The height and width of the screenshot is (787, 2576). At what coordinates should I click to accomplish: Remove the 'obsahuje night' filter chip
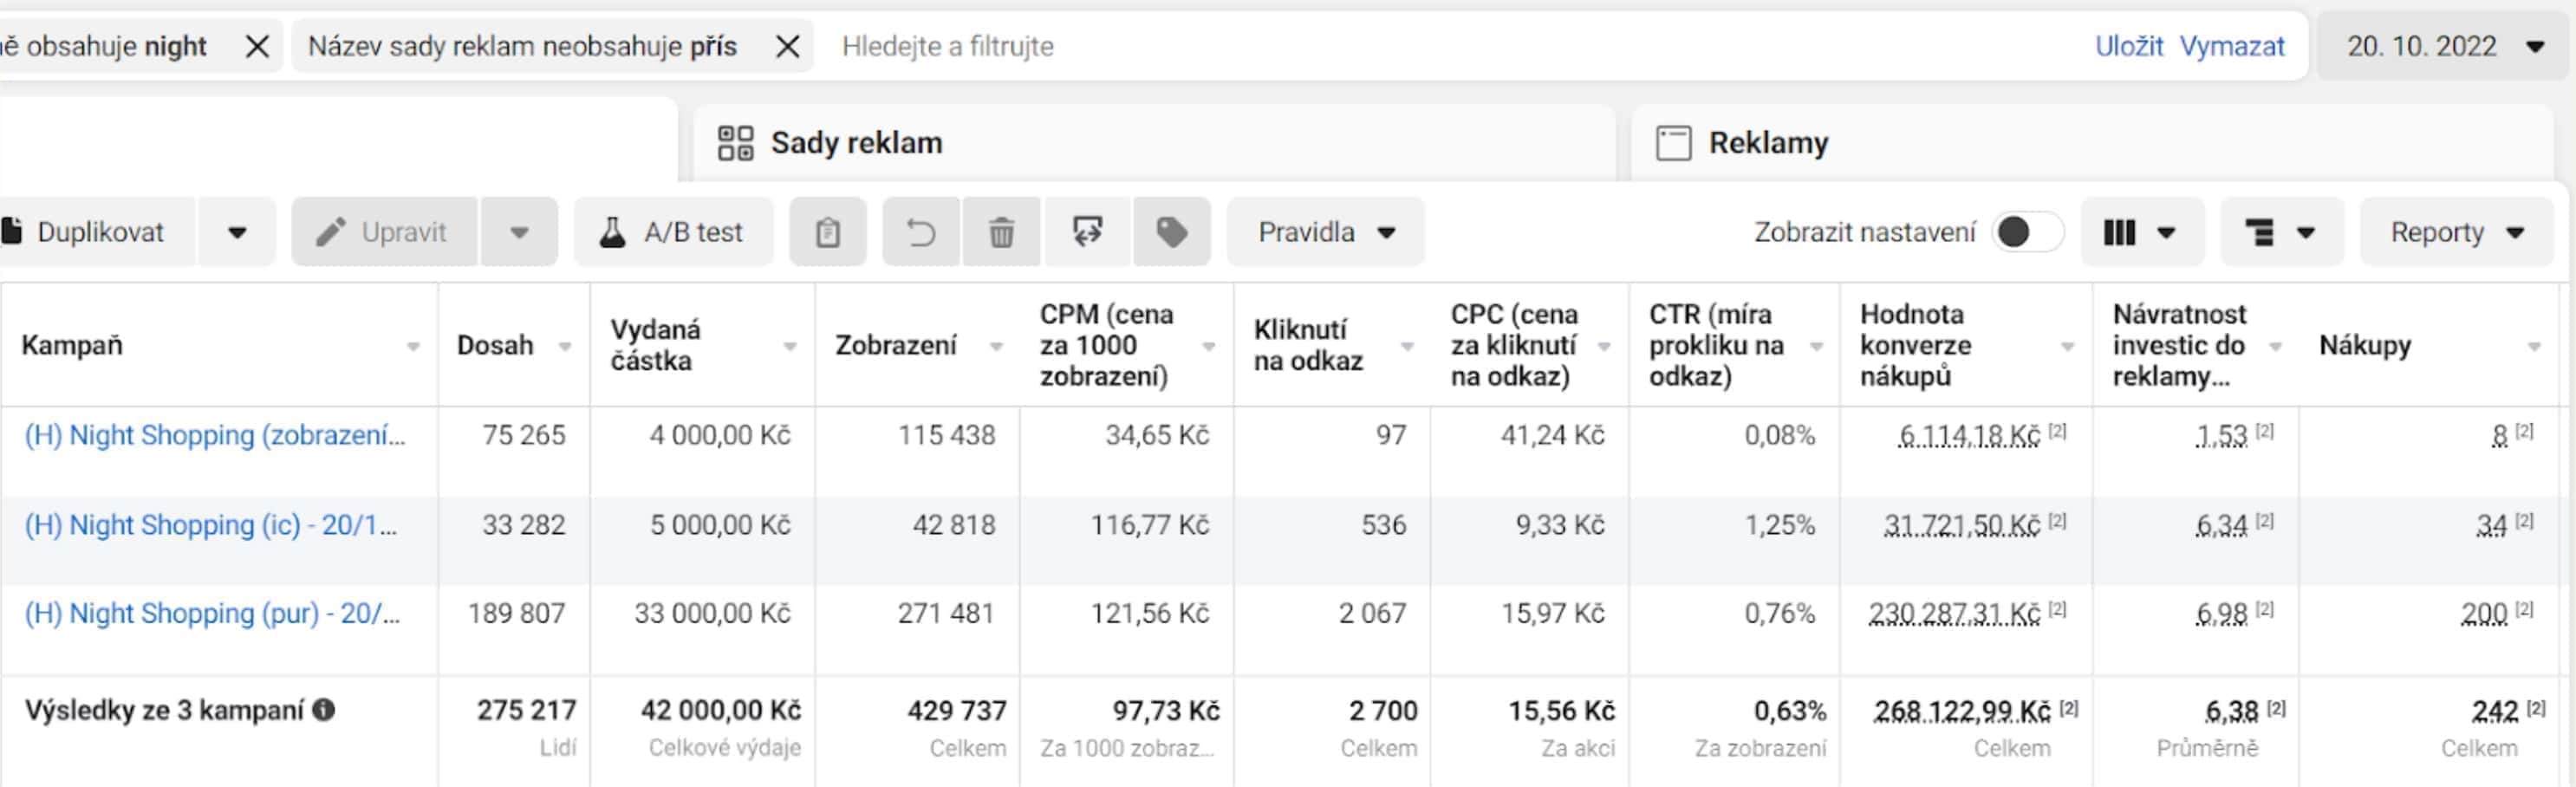tap(257, 46)
